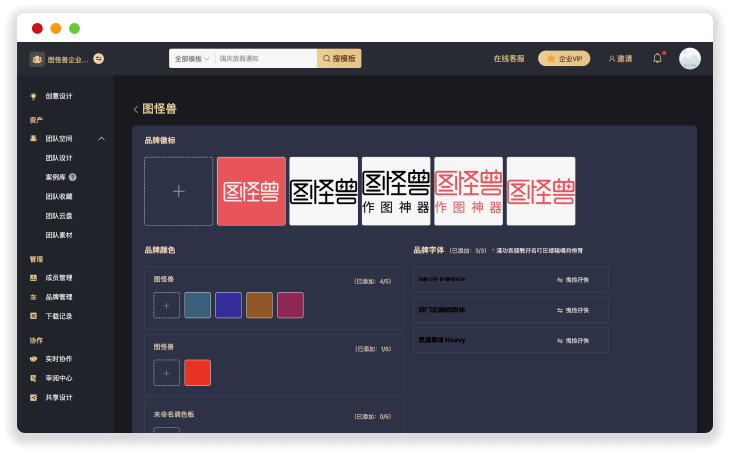Image resolution: width=730 pixels, height=454 pixels.
Task: Select the red-background white 图怪兽 logo thumbnail
Action: tap(251, 191)
